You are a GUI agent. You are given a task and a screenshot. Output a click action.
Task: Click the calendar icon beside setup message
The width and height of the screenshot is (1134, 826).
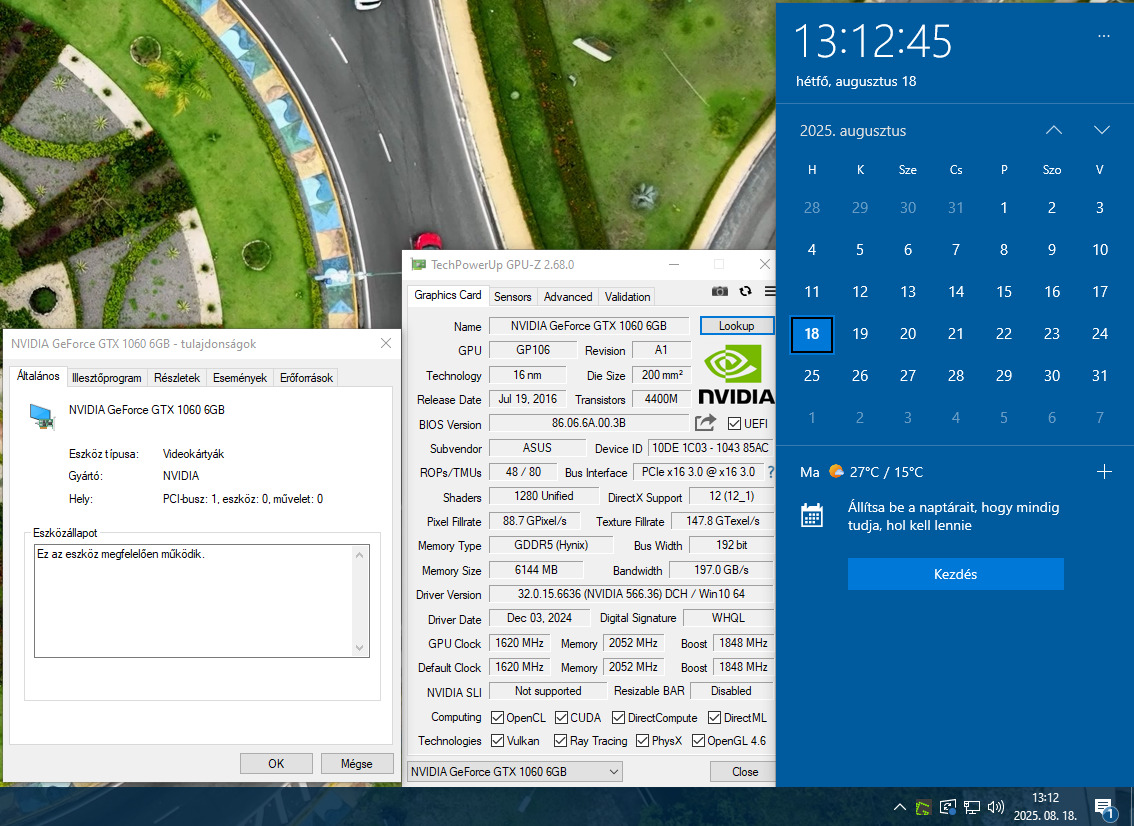(811, 516)
